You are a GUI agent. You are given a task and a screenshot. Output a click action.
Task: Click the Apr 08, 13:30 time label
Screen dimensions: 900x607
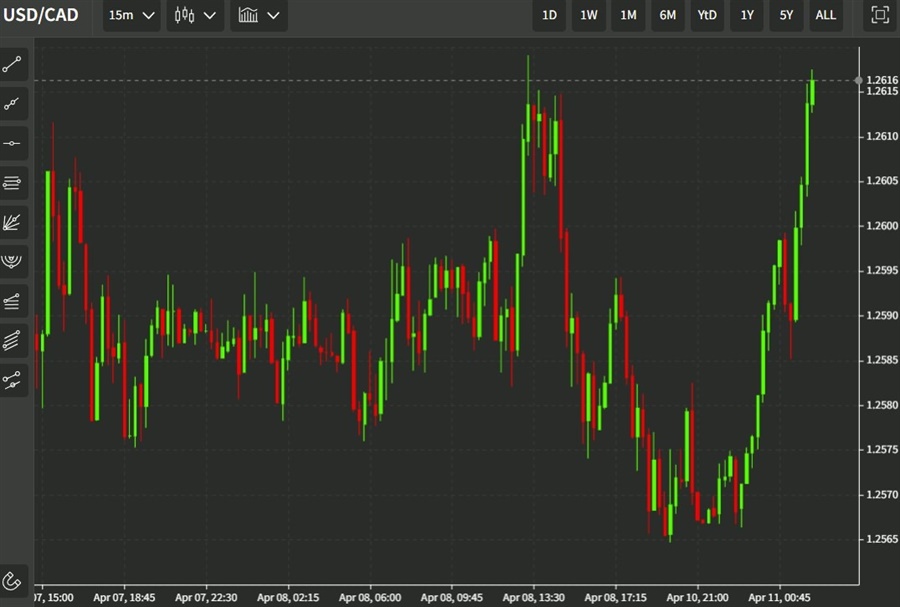[x=534, y=598]
